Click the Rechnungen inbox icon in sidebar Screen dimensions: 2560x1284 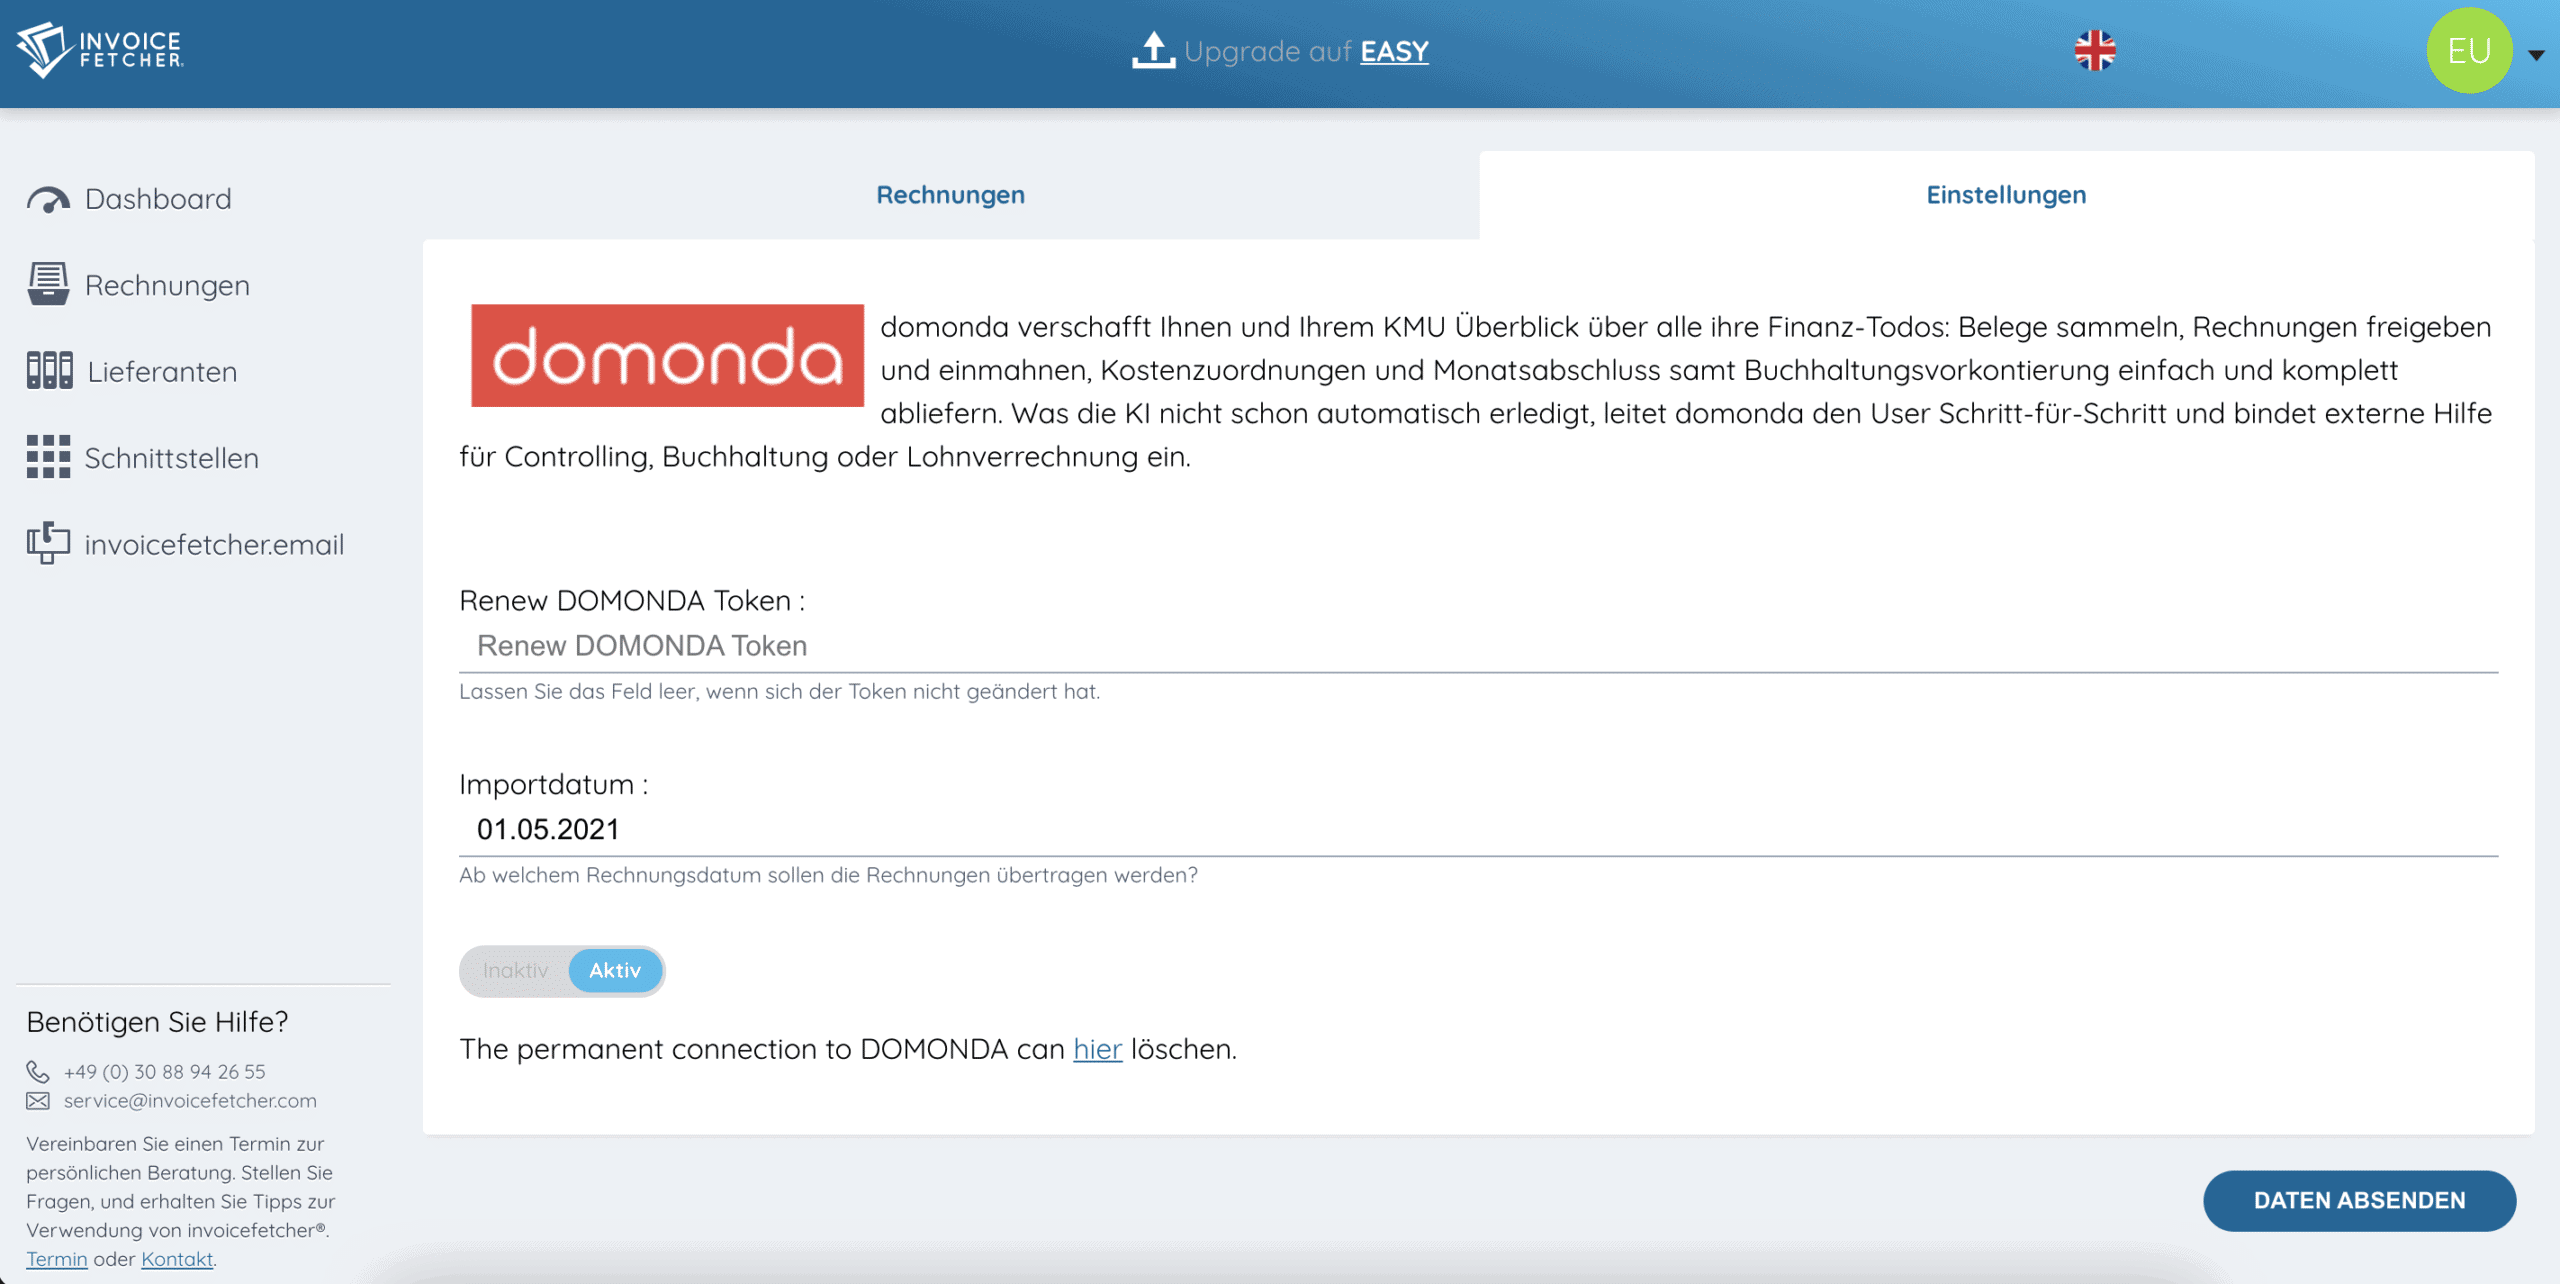[x=48, y=285]
